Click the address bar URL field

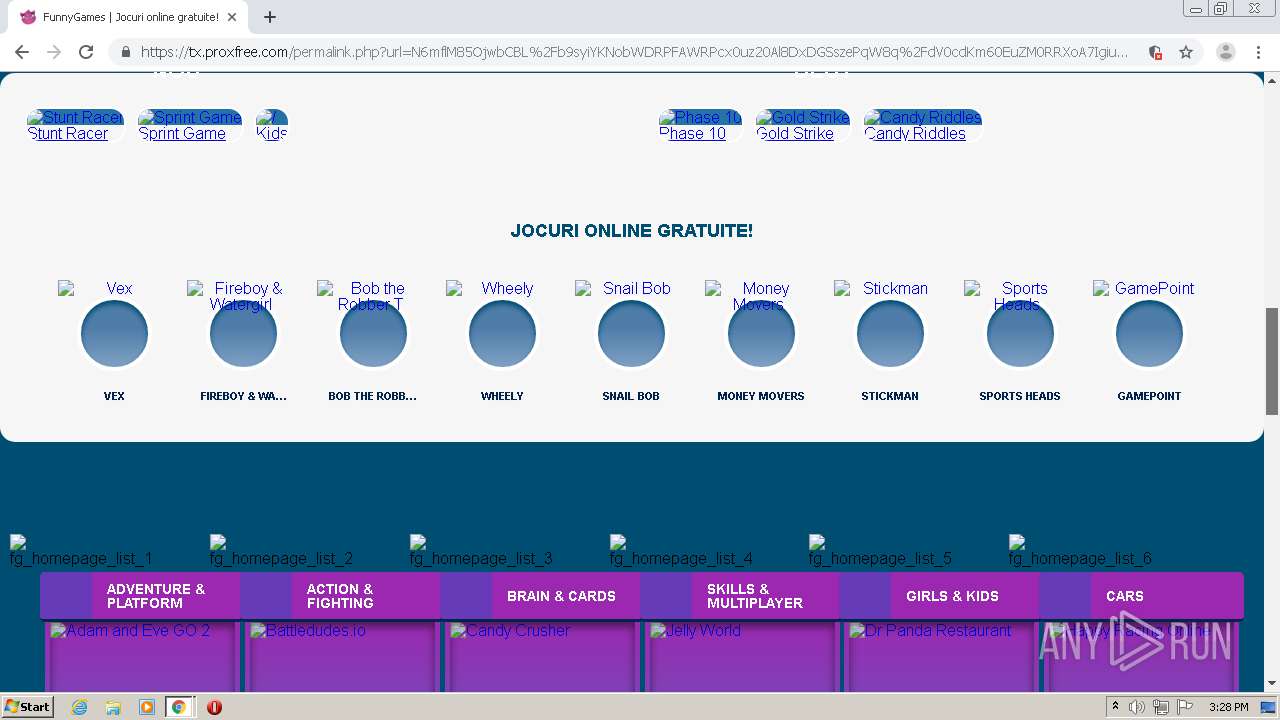click(x=634, y=52)
